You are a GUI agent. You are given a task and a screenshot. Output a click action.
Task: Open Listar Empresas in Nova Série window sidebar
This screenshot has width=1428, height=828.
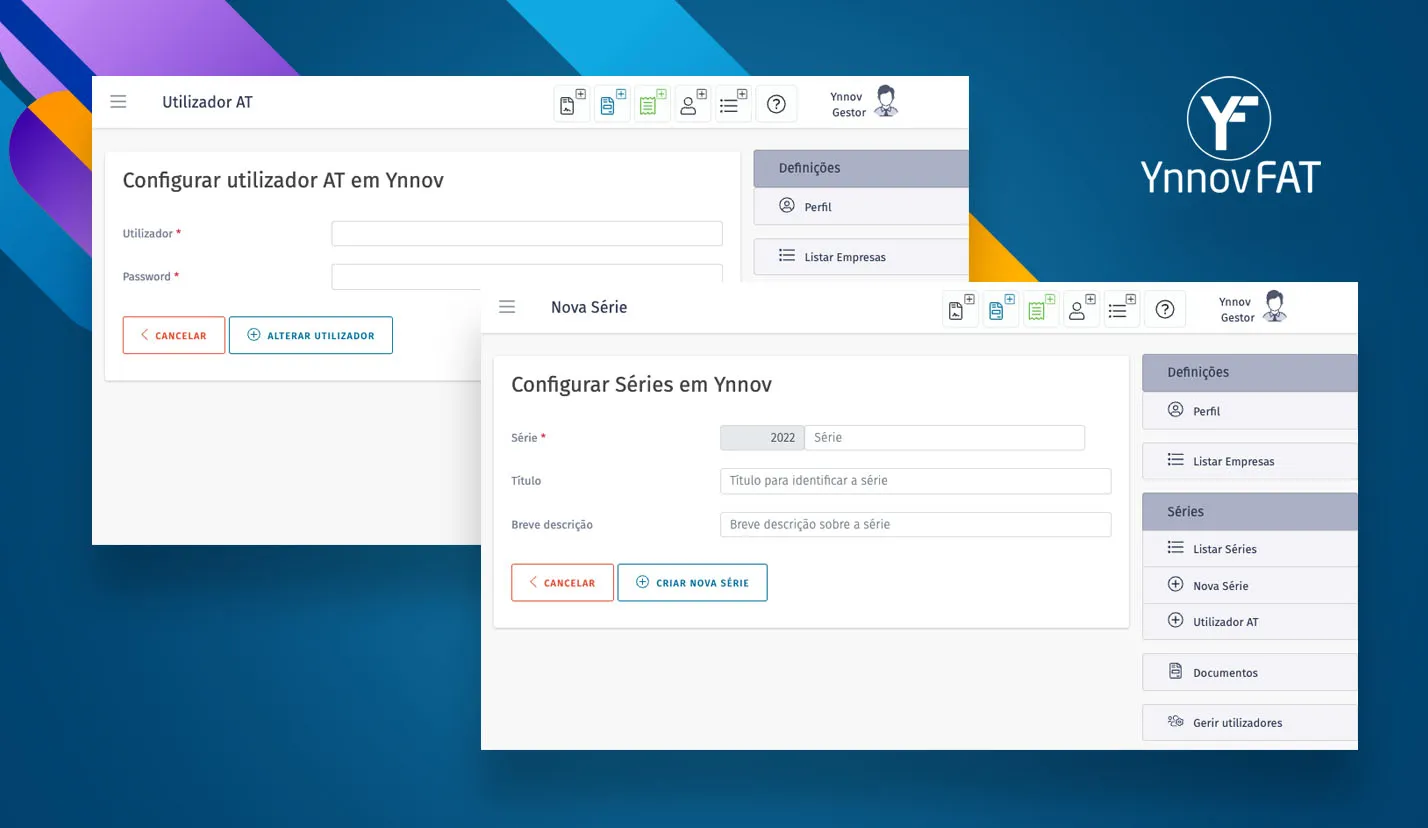pyautogui.click(x=1250, y=461)
